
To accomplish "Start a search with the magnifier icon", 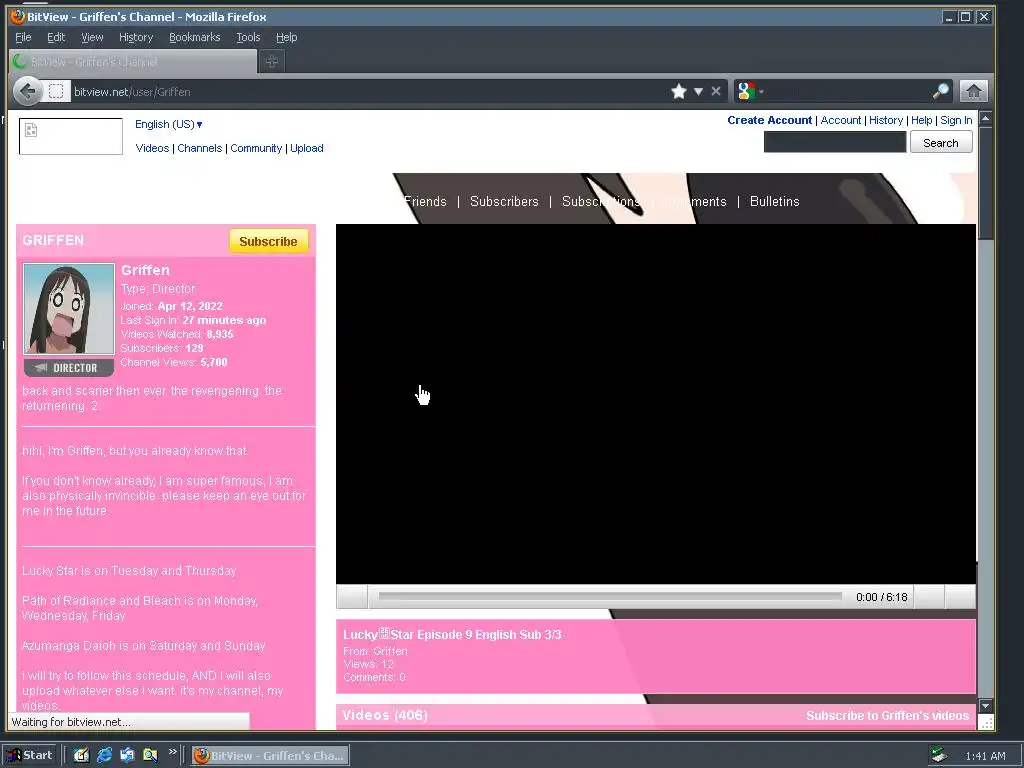I will 940,91.
